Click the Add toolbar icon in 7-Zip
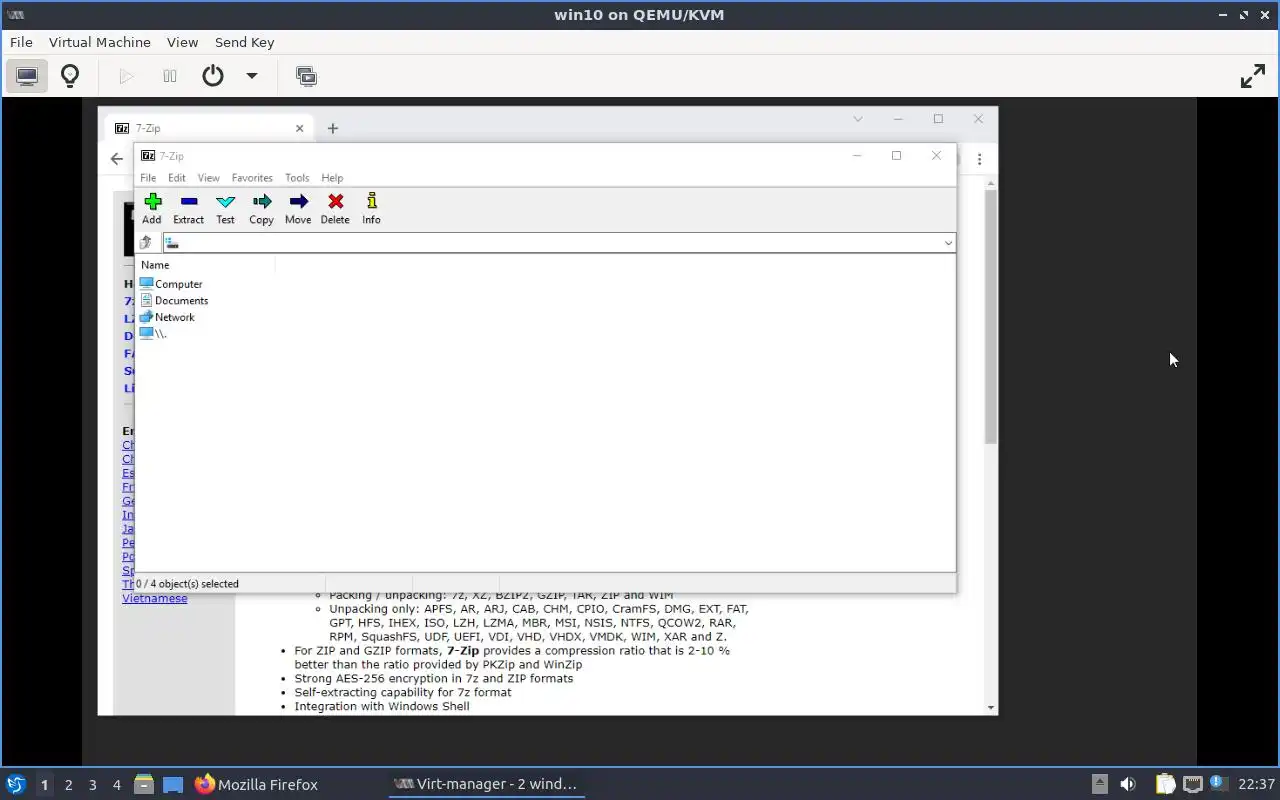The height and width of the screenshot is (800, 1280). click(152, 208)
